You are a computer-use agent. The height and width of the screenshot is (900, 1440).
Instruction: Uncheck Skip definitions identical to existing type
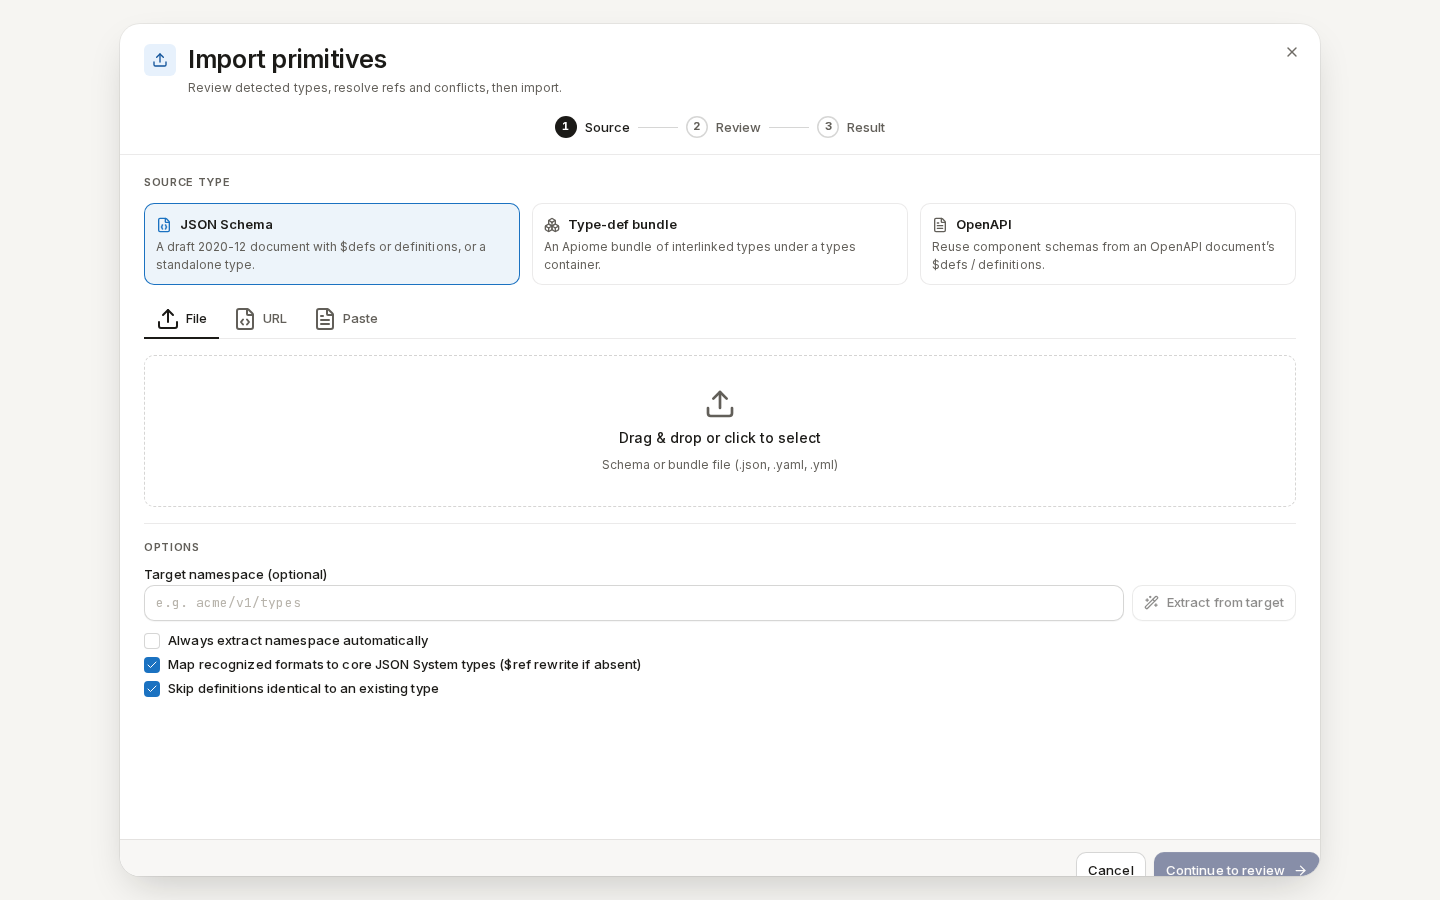click(x=152, y=689)
